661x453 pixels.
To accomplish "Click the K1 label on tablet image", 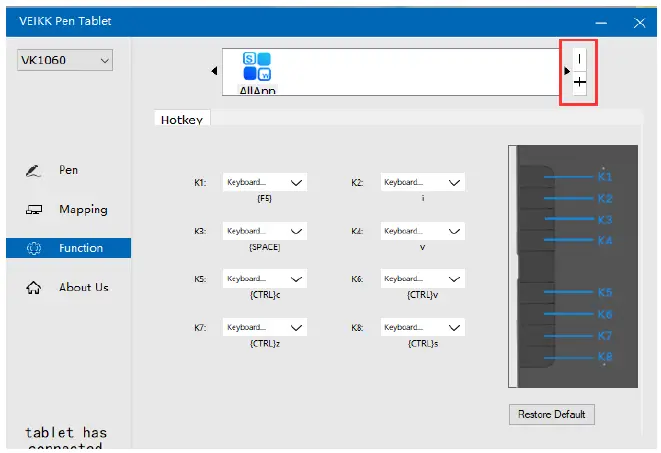I will pos(605,177).
